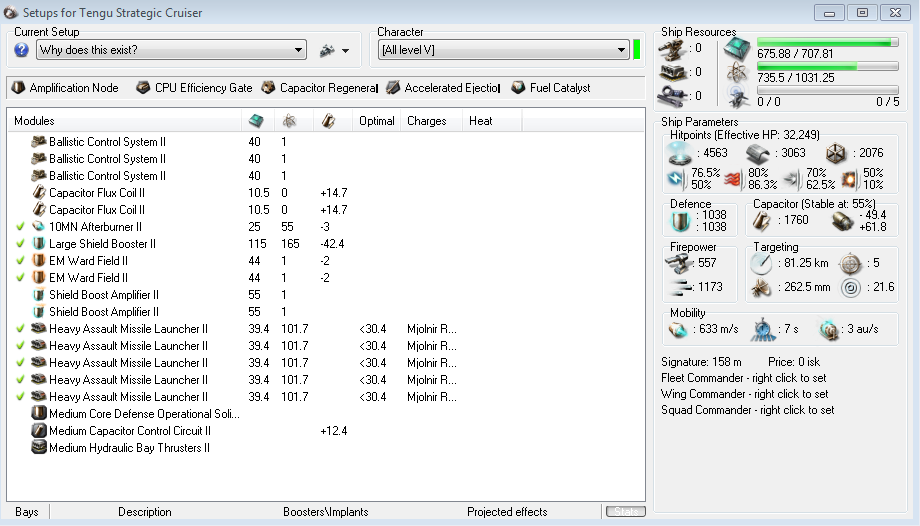Sort by the Optimal column header
Image resolution: width=920 pixels, height=526 pixels.
pyautogui.click(x=377, y=121)
